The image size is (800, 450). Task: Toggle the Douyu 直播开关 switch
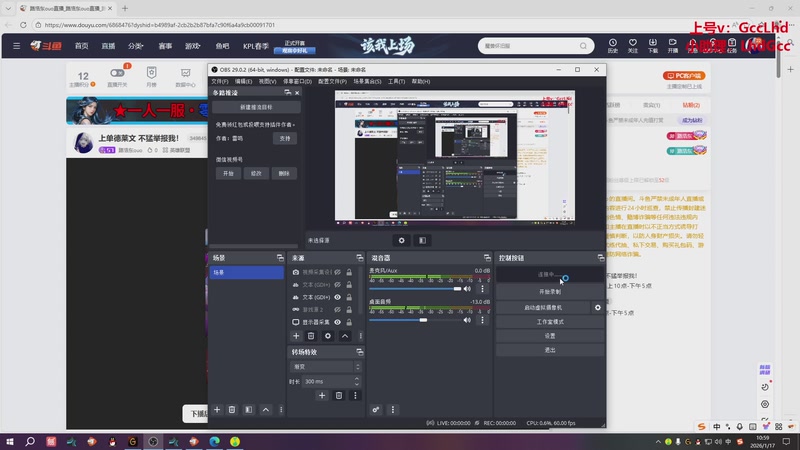tap(117, 73)
